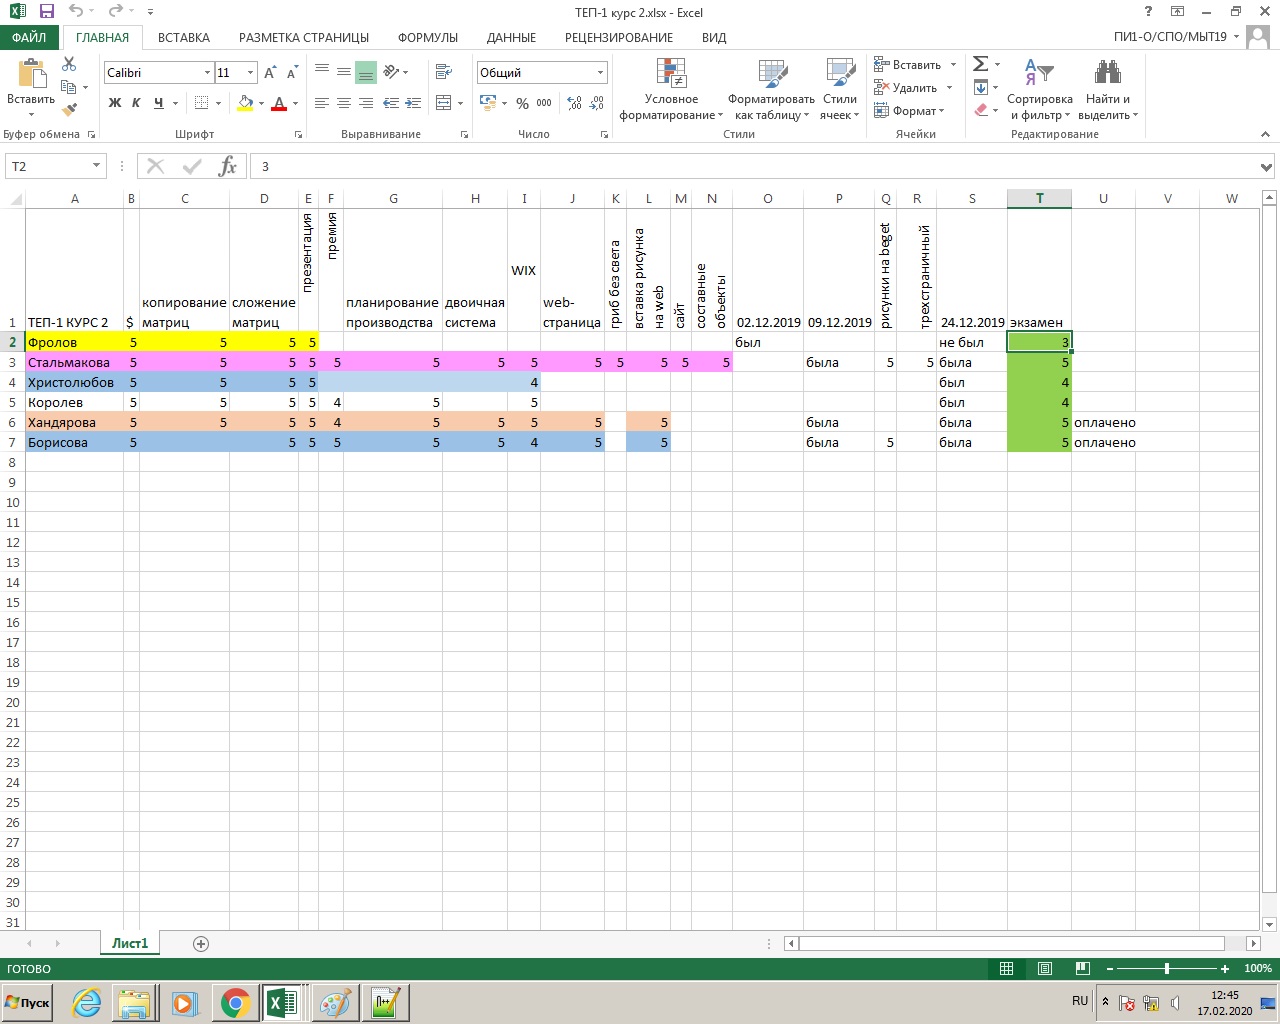Click Increase Font Size icon
Image resolution: width=1280 pixels, height=1024 pixels.
point(270,73)
